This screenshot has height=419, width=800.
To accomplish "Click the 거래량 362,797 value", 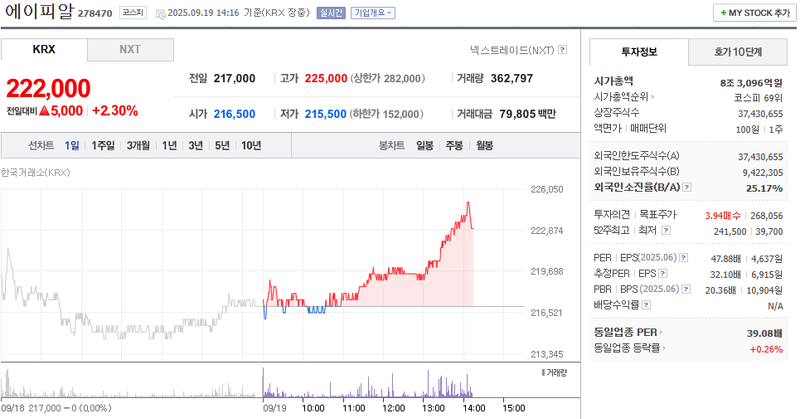I will click(512, 79).
